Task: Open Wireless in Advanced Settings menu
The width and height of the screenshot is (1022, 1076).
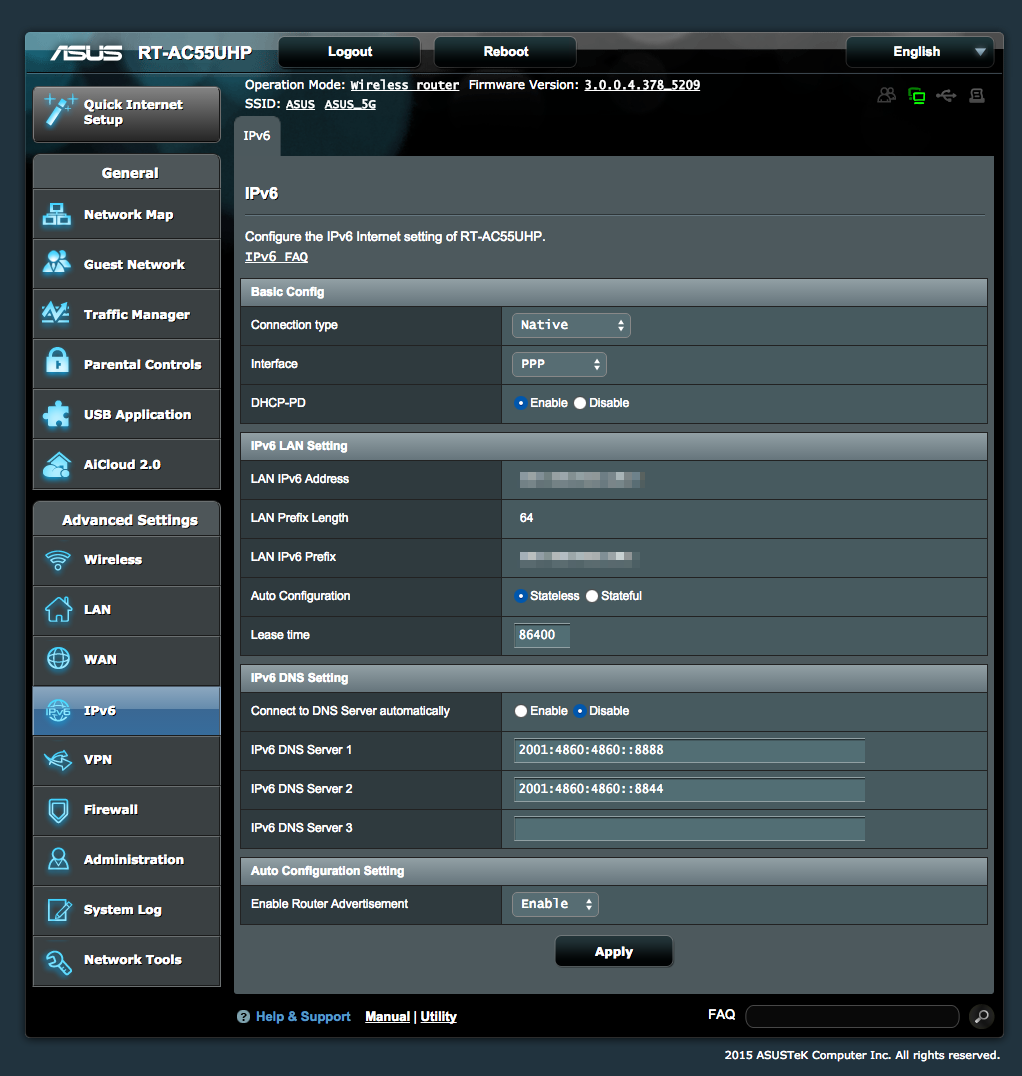Action: [x=113, y=560]
